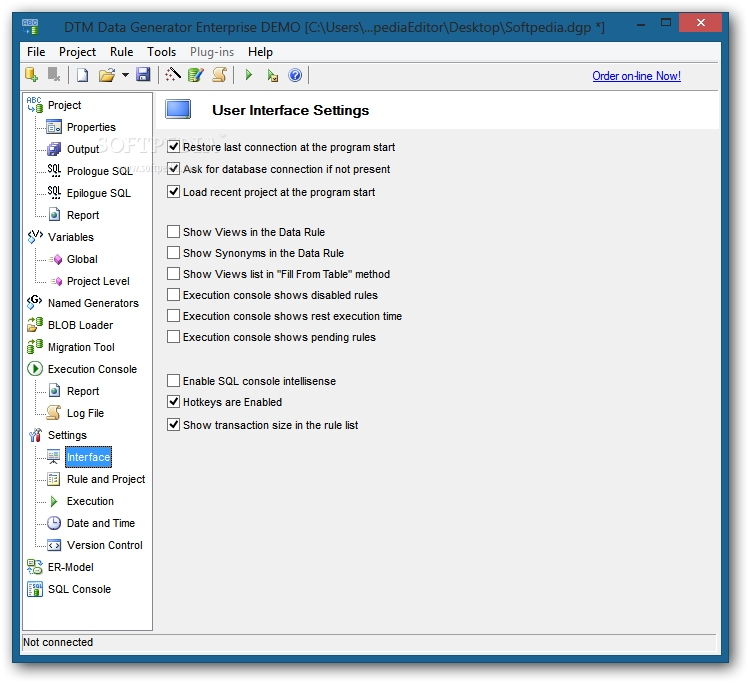749x683 pixels.
Task: Click the run with options play icon
Action: [x=273, y=75]
